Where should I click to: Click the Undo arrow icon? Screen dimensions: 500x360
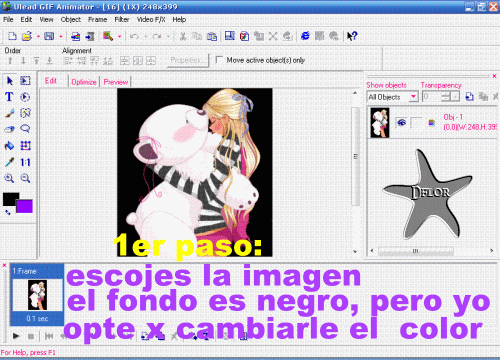pos(134,36)
